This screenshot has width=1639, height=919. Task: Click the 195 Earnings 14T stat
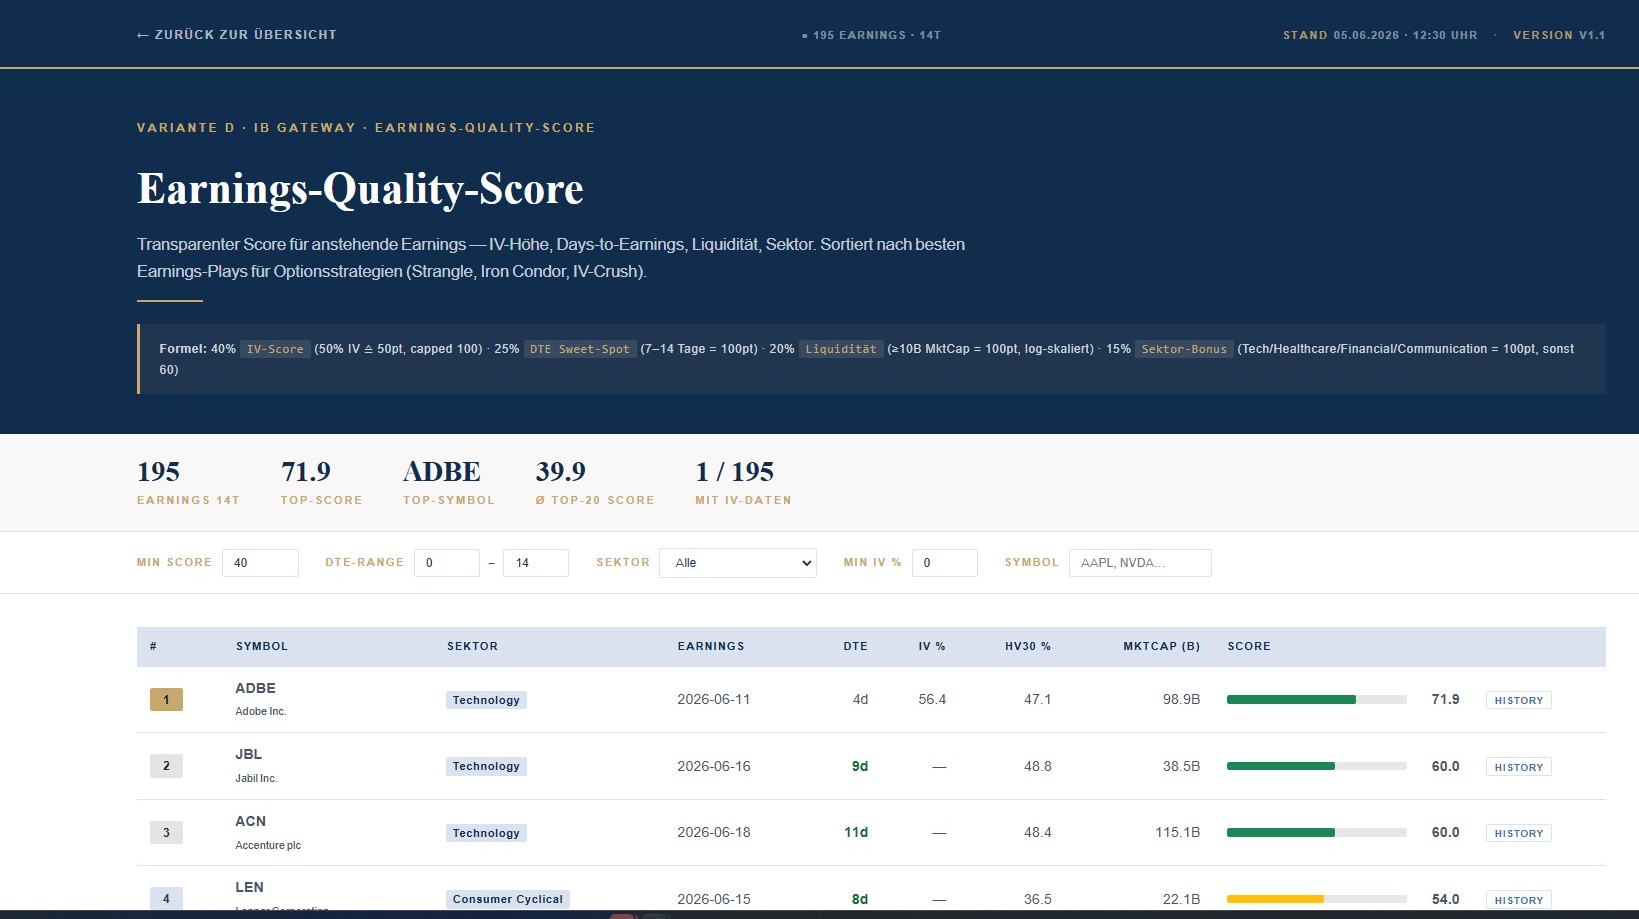(x=188, y=482)
